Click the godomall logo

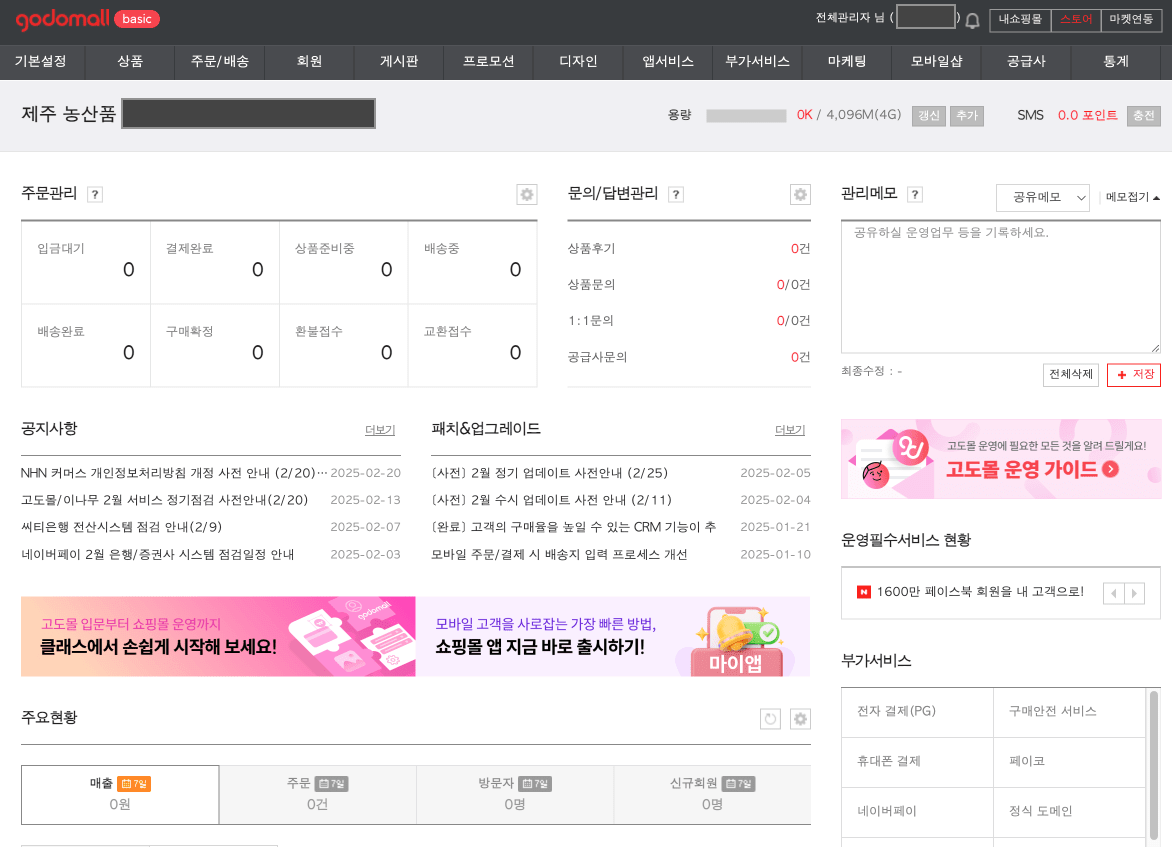pyautogui.click(x=62, y=19)
